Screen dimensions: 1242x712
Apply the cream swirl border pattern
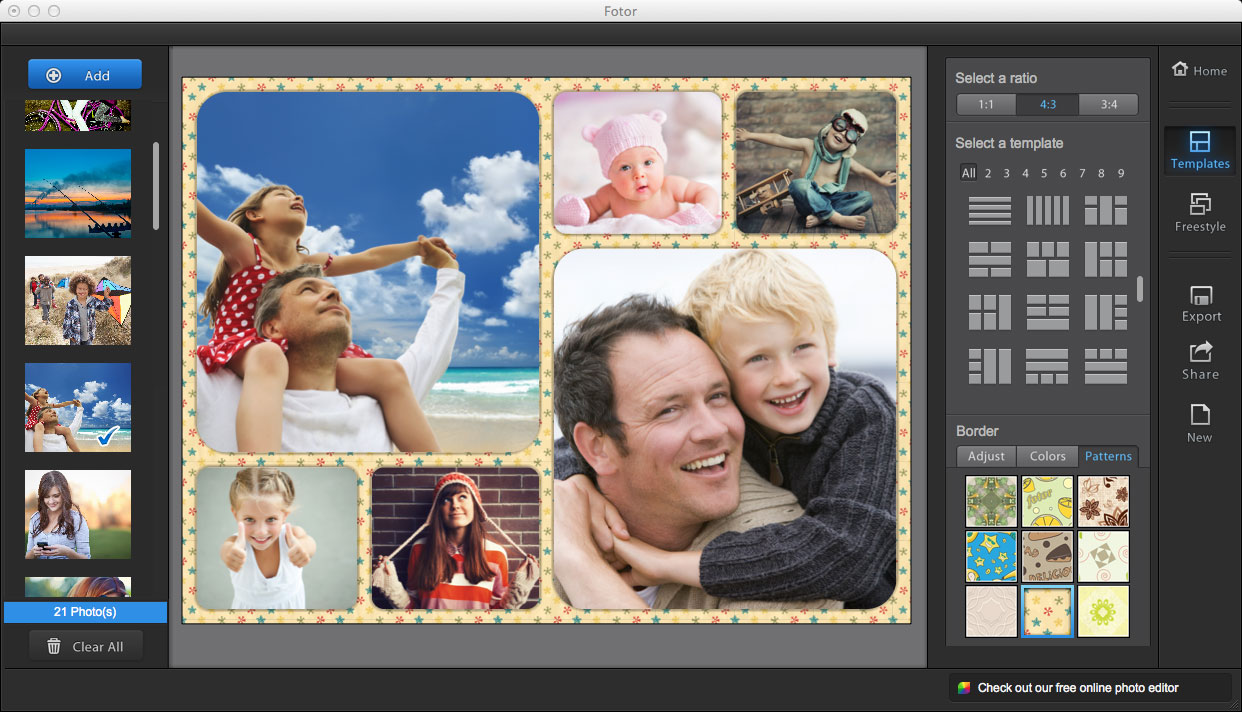point(1103,556)
